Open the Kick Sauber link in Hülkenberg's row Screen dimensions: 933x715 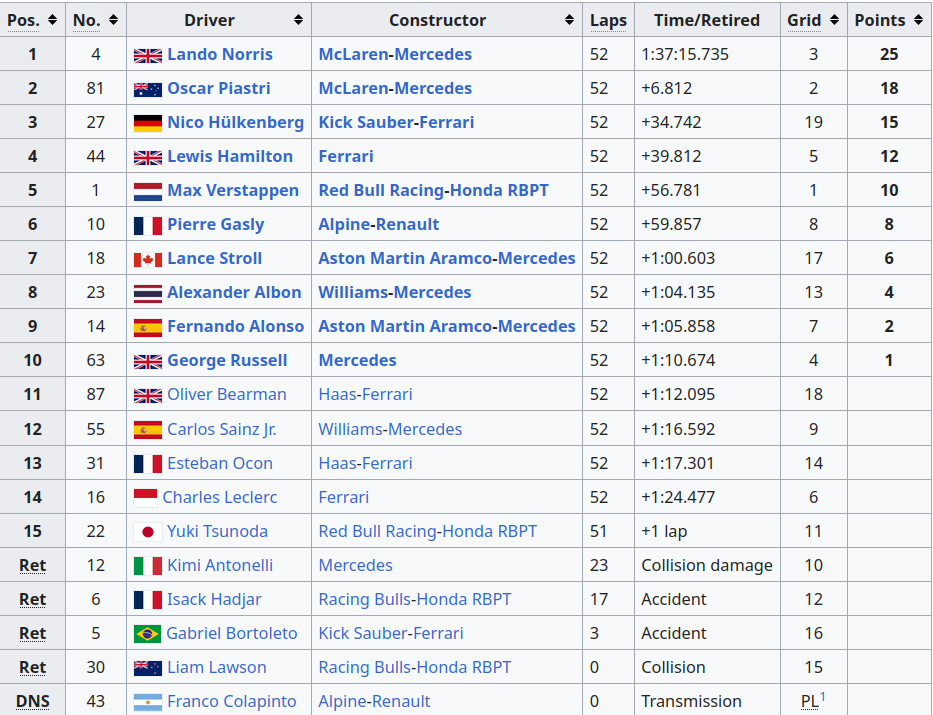(366, 122)
